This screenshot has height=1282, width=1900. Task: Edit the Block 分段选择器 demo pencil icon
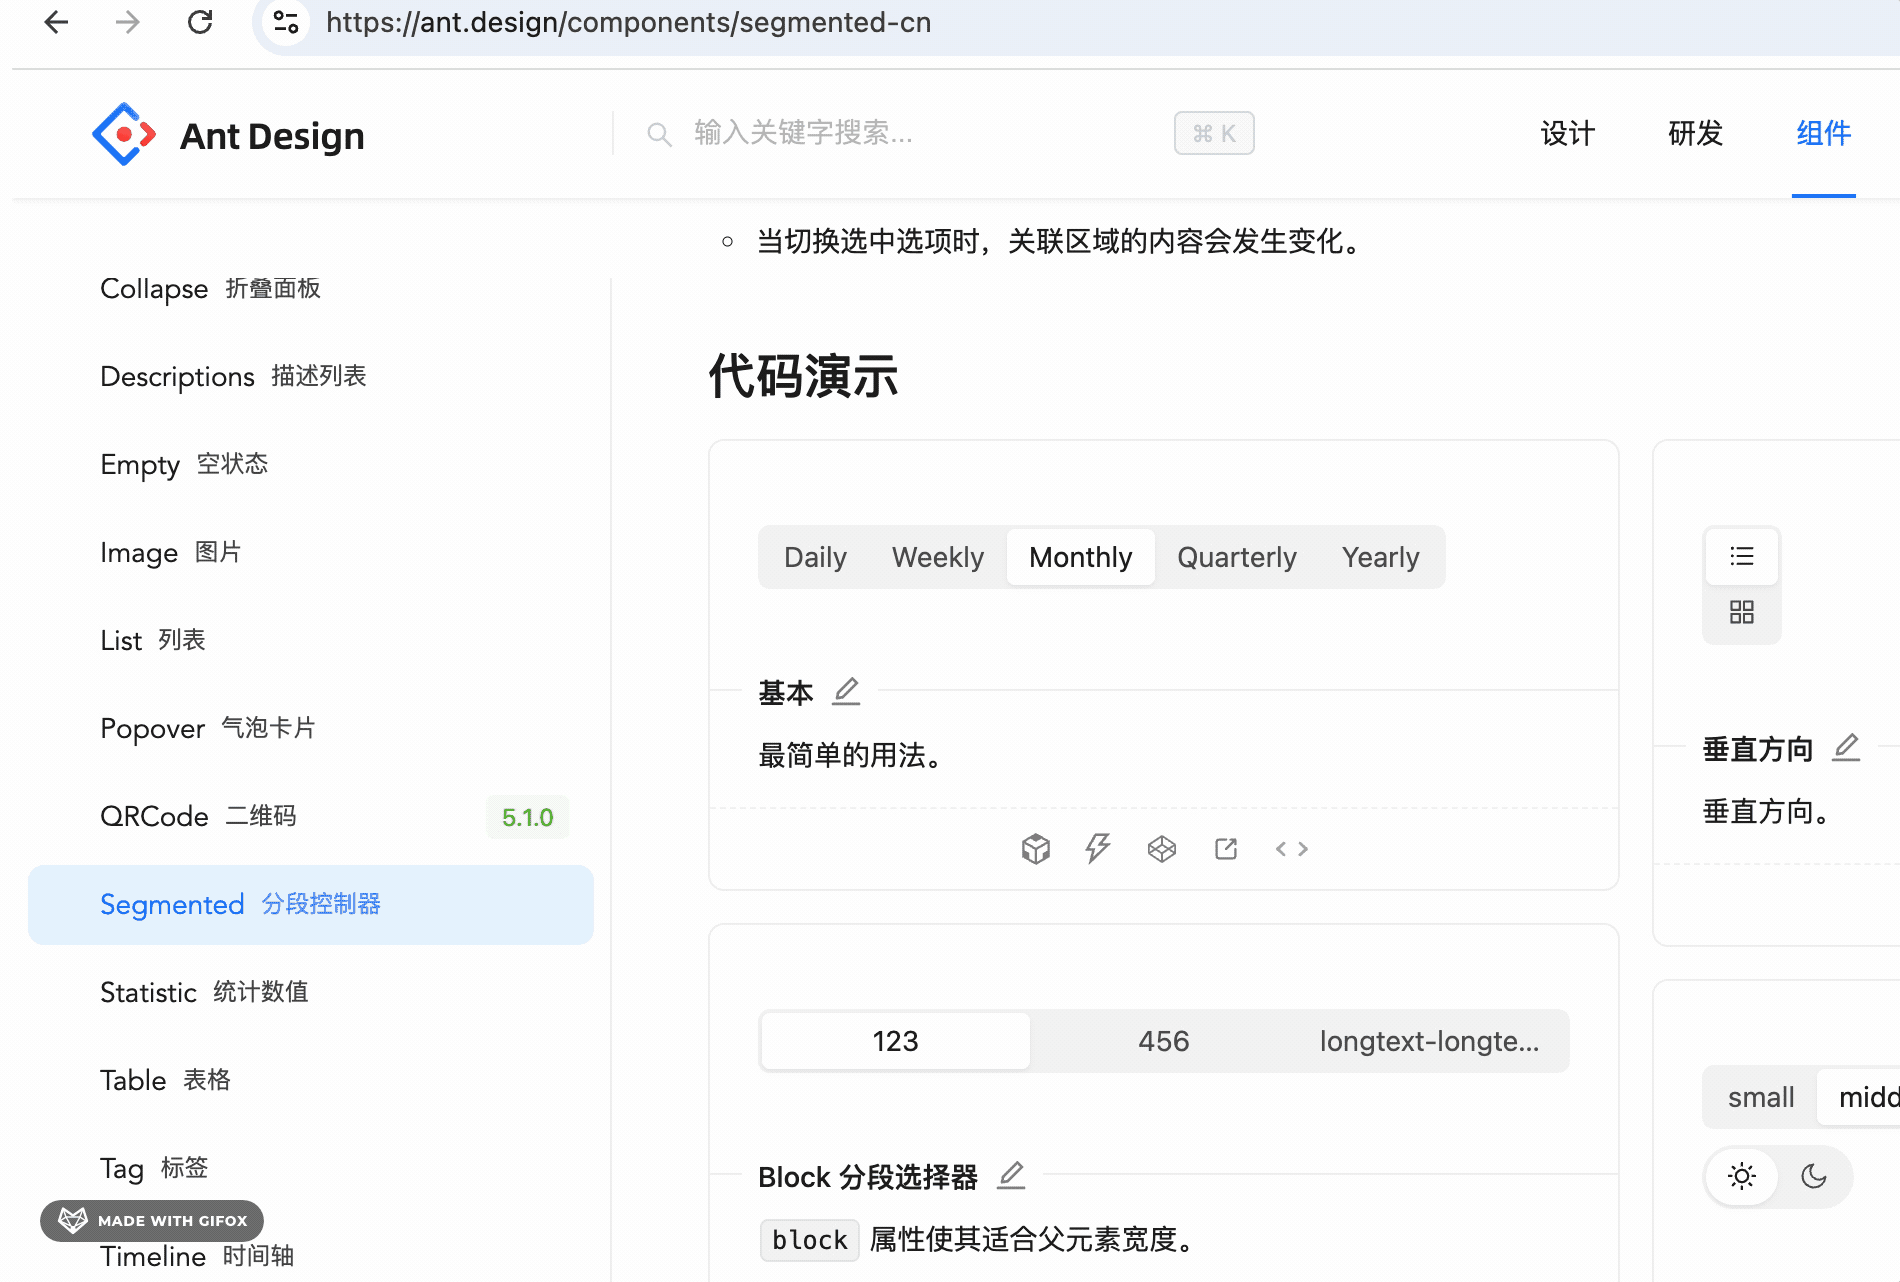[1012, 1175]
